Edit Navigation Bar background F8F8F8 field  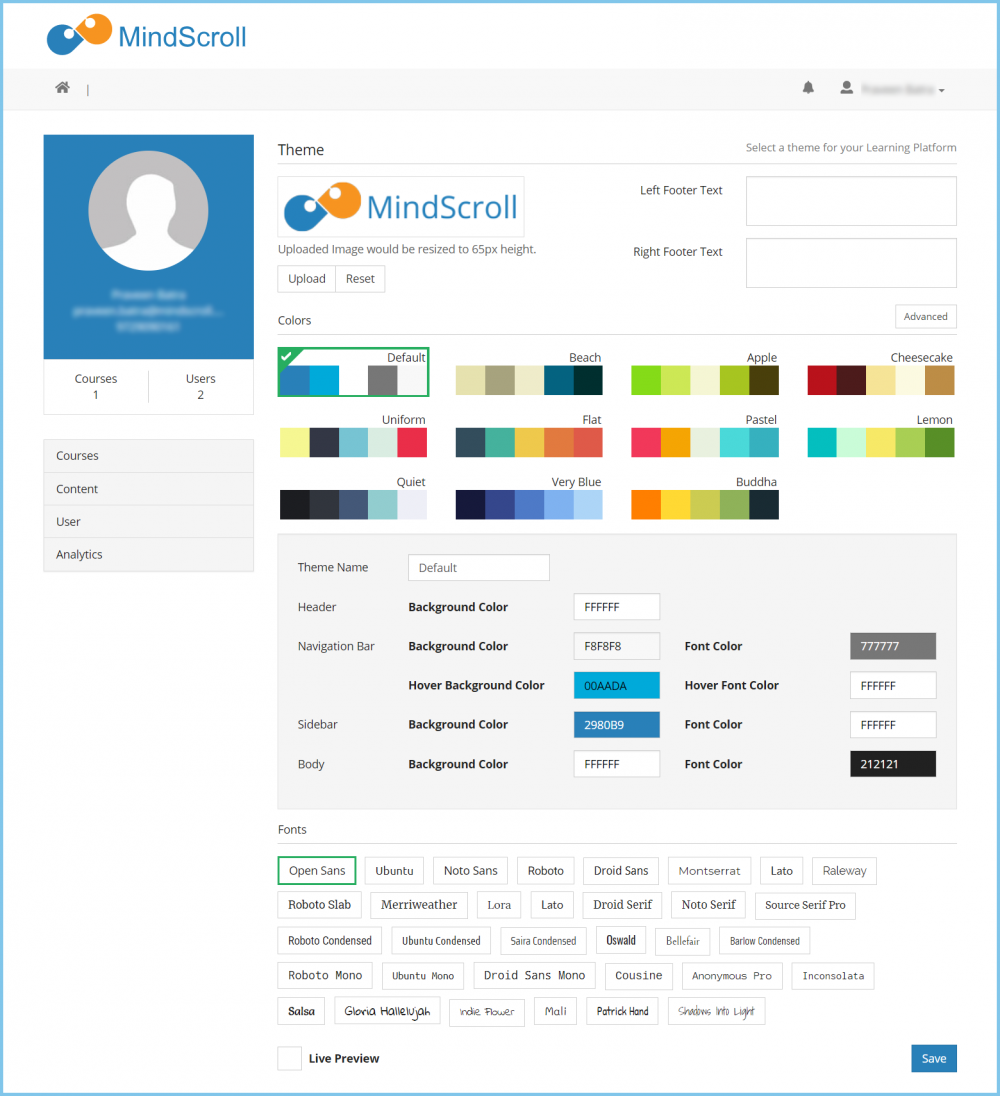(616, 646)
